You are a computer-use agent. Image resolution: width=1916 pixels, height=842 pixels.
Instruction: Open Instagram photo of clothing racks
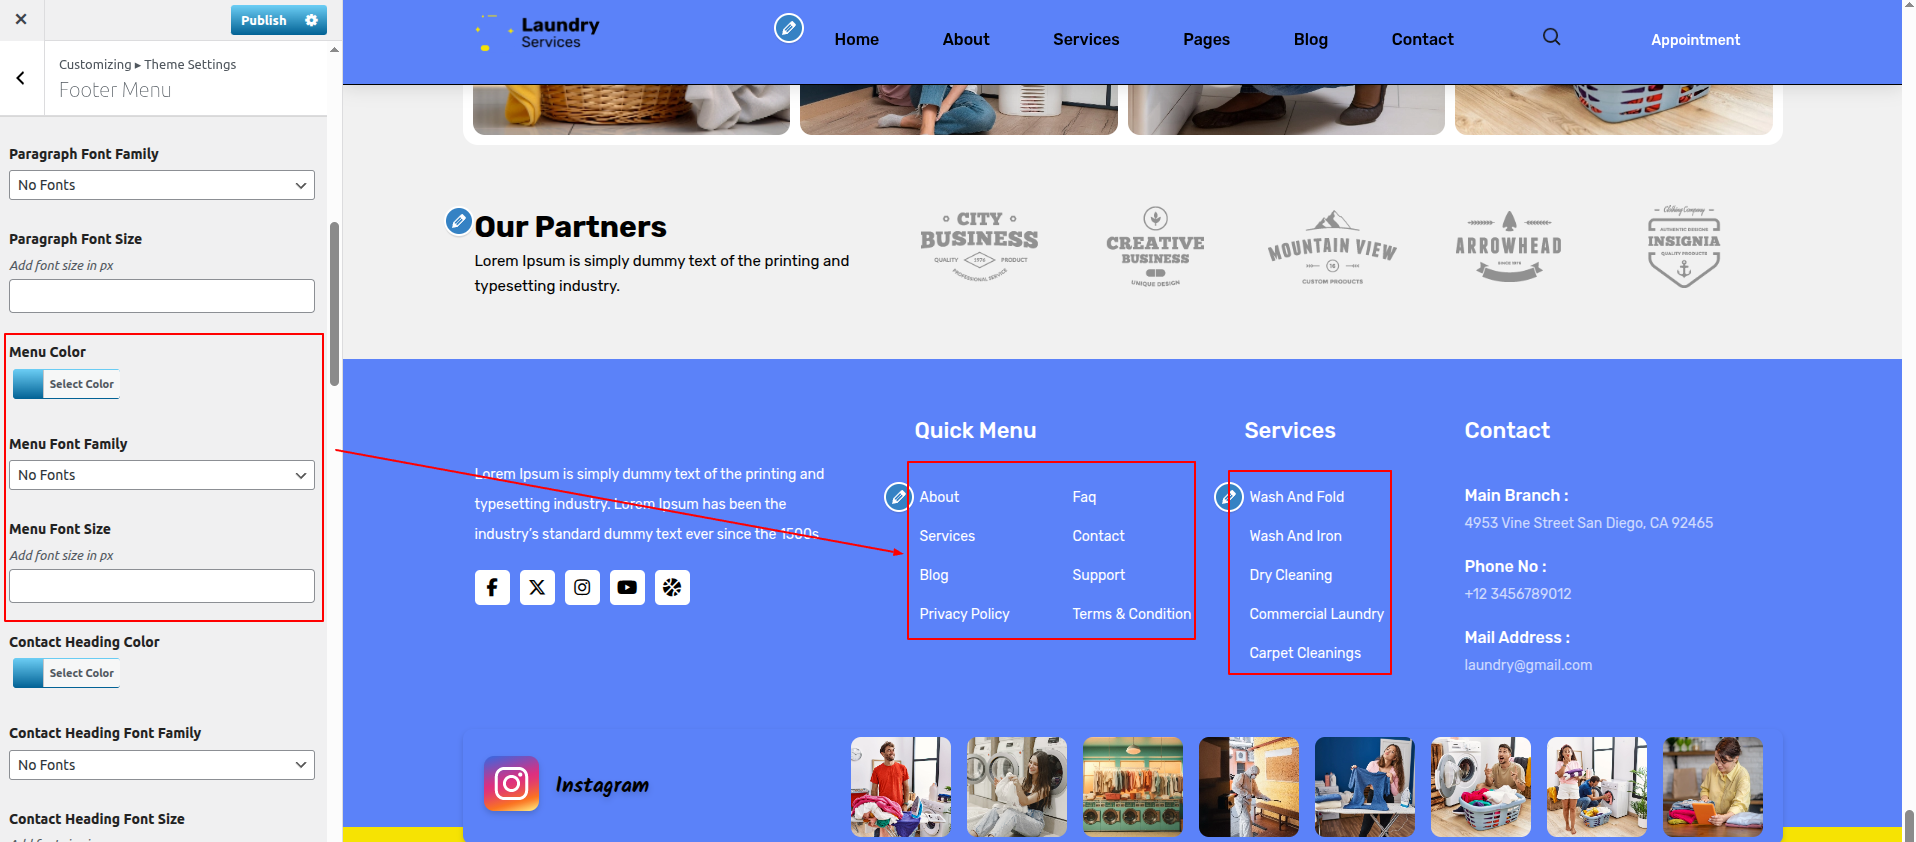point(1132,787)
